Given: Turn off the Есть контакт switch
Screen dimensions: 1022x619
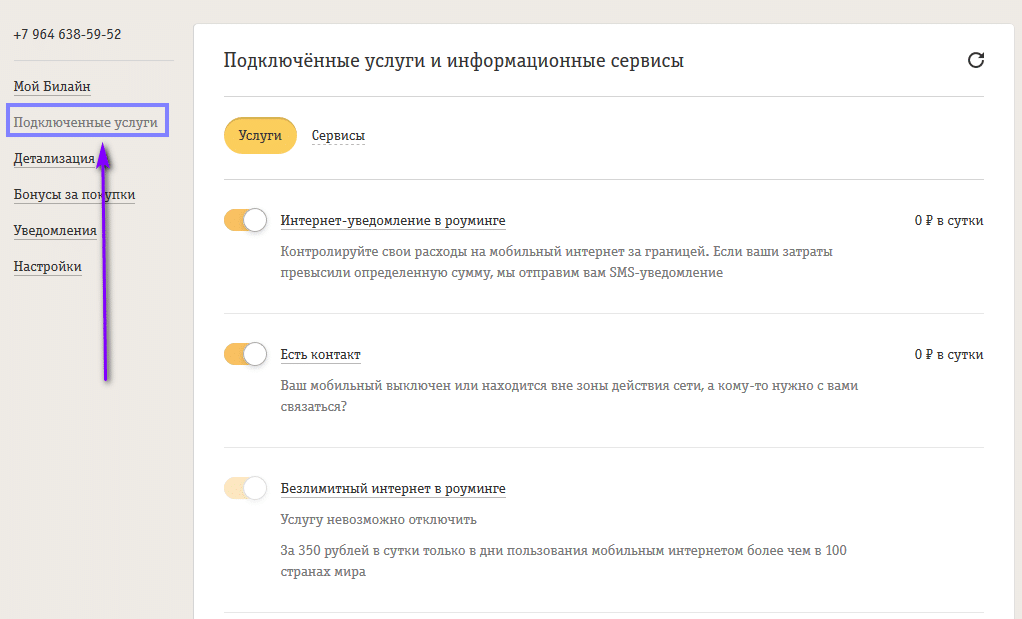Looking at the screenshot, I should (245, 354).
